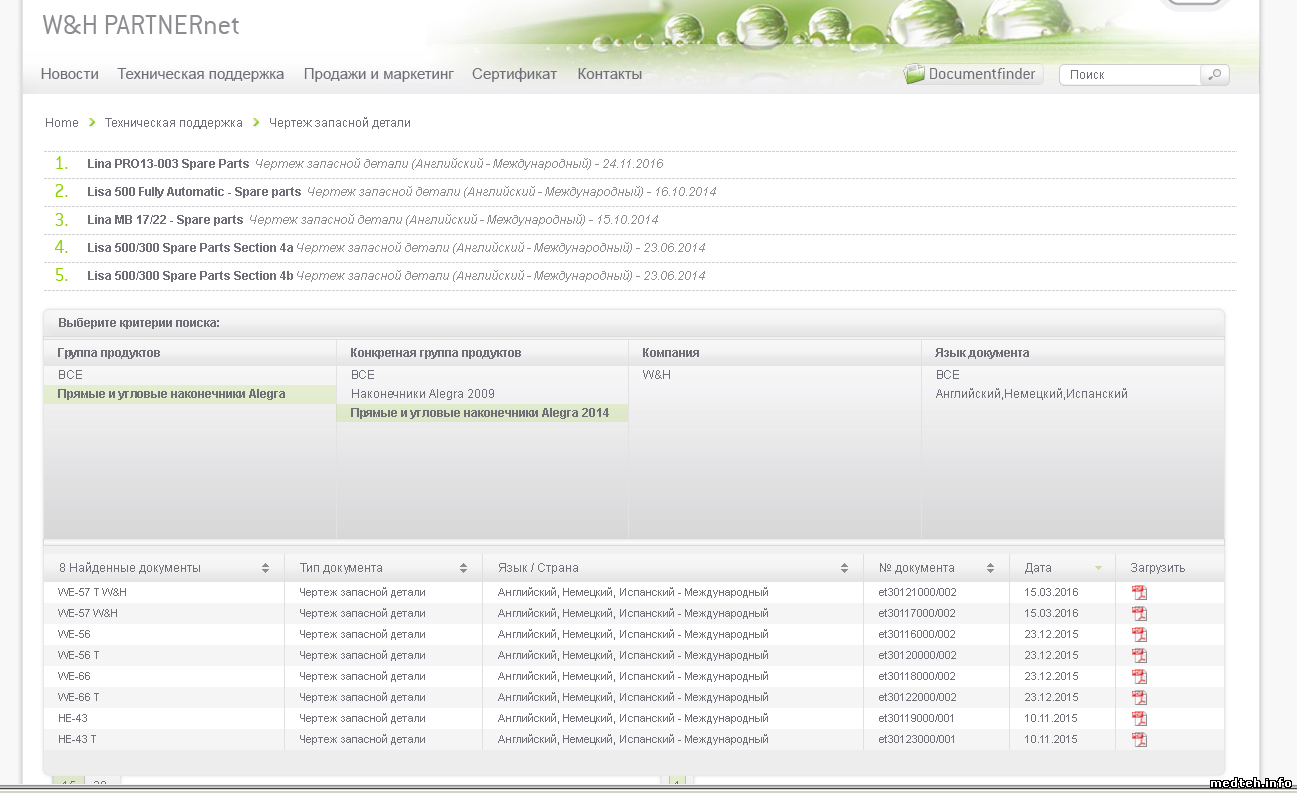Download the PDF for WE-57 W&H

pos(1138,613)
